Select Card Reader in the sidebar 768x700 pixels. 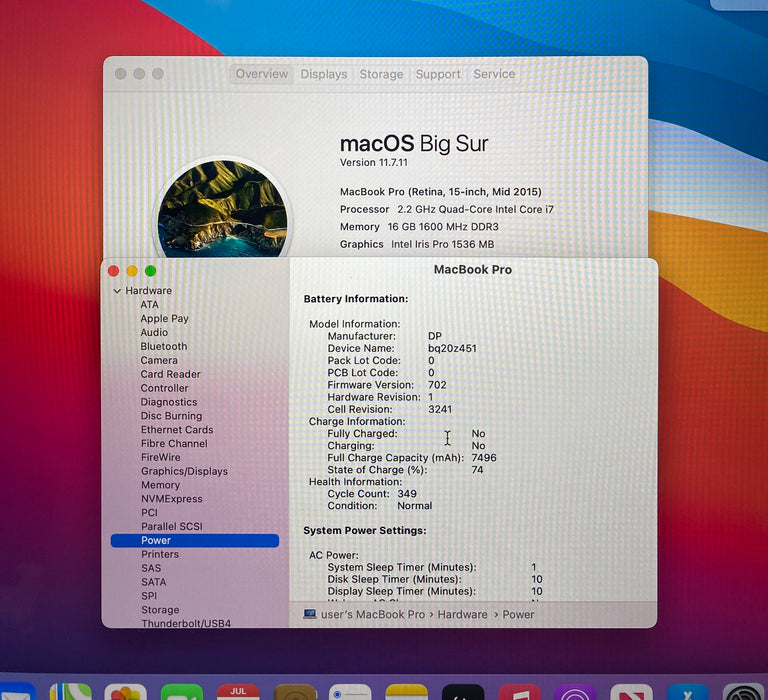[170, 374]
